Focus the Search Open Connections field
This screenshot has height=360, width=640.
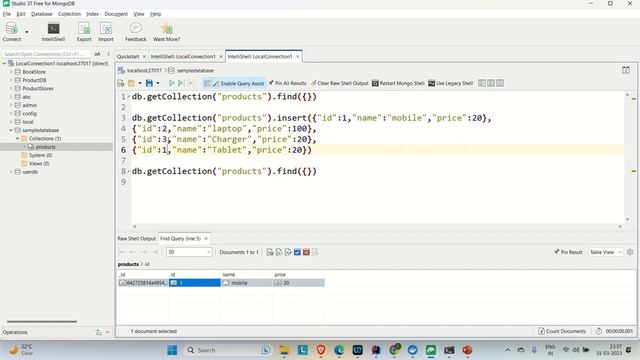click(46, 54)
